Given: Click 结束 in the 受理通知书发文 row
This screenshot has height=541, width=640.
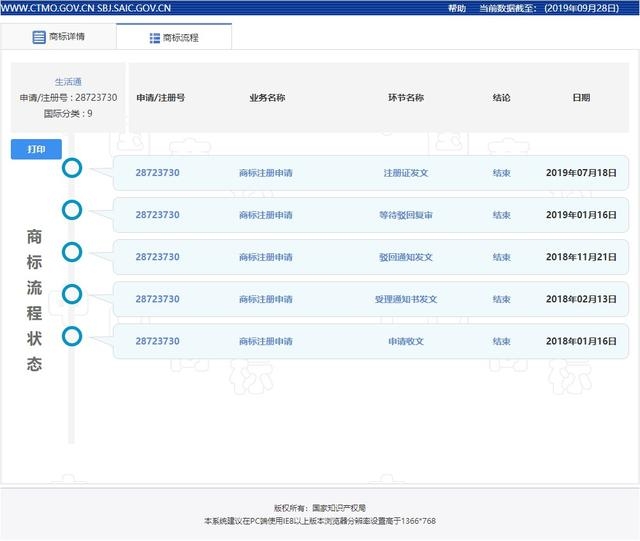Looking at the screenshot, I should (x=502, y=299).
